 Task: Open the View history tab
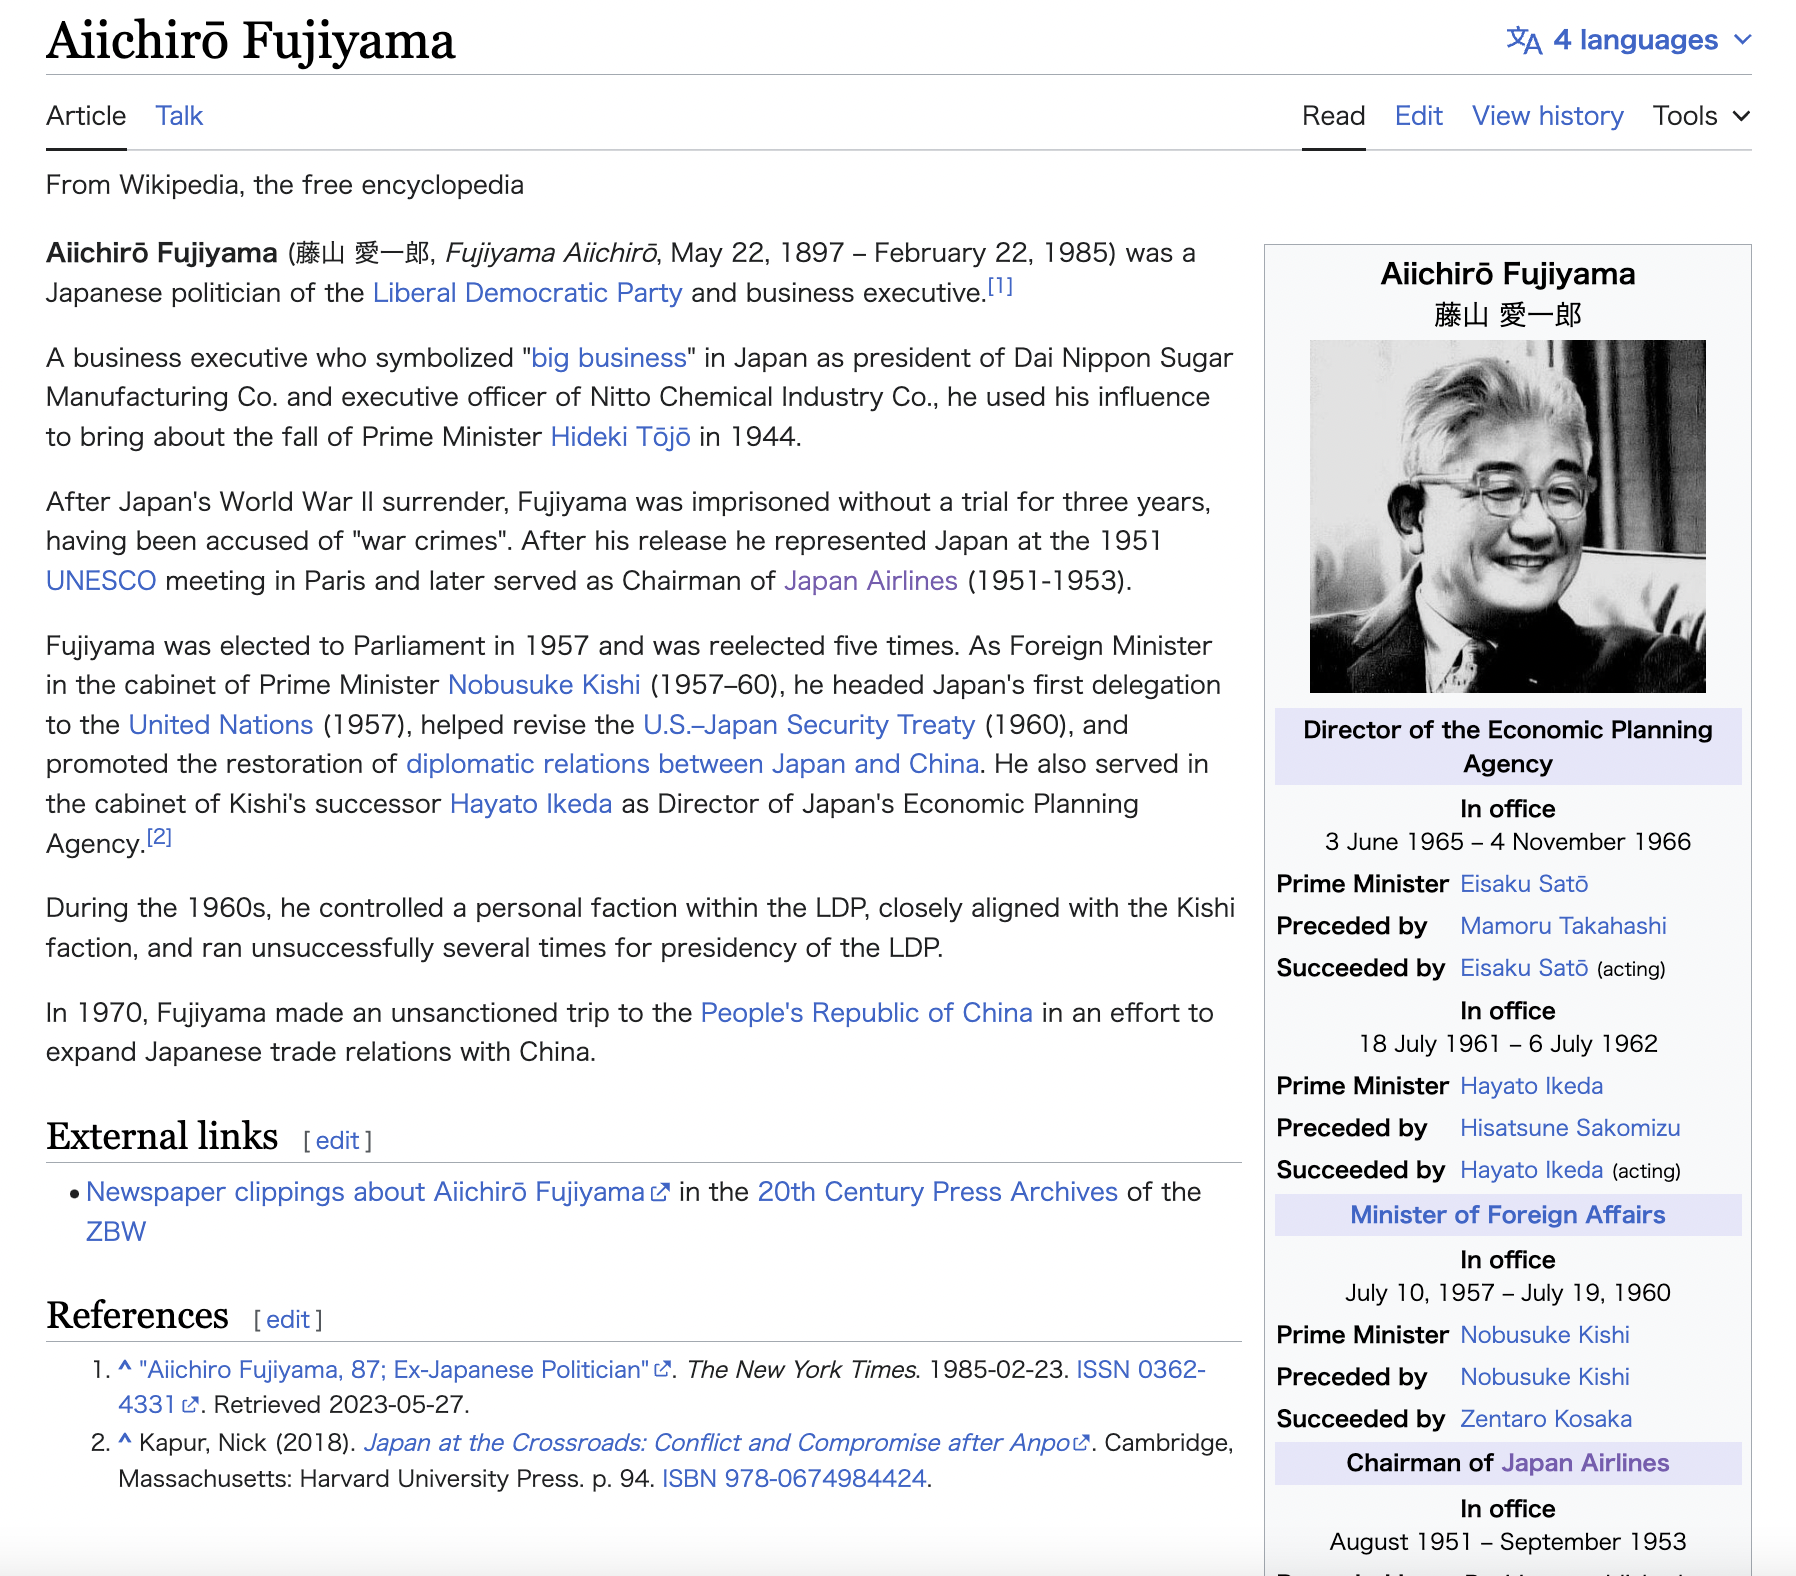1547,116
